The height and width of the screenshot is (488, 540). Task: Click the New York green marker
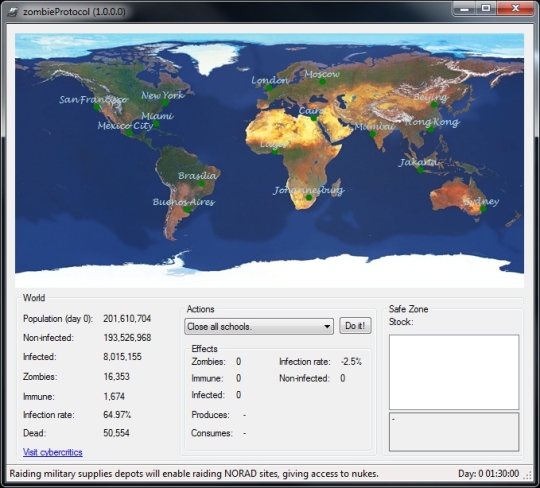(165, 103)
